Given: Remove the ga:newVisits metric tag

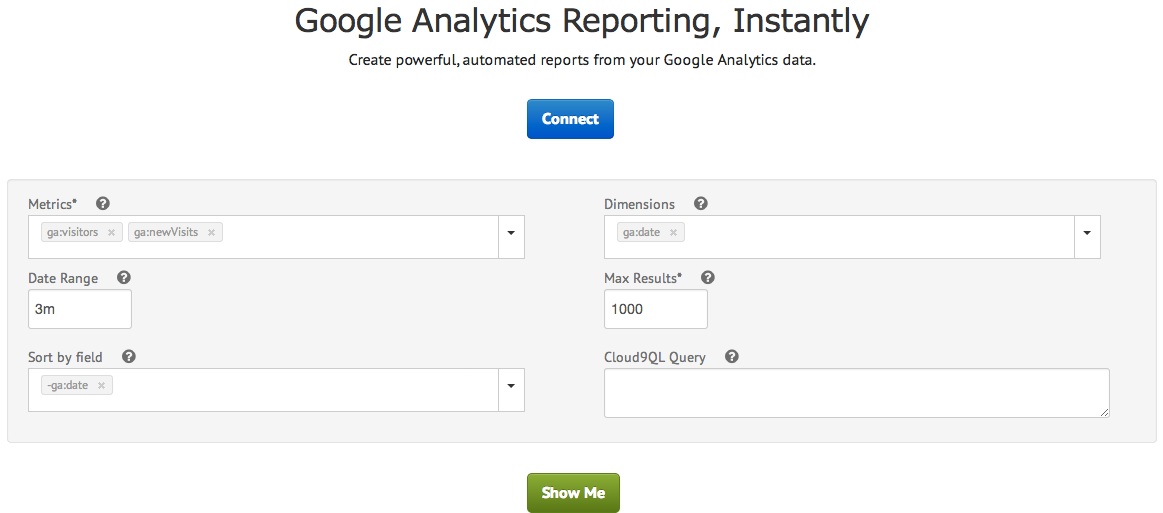Looking at the screenshot, I should 211,233.
